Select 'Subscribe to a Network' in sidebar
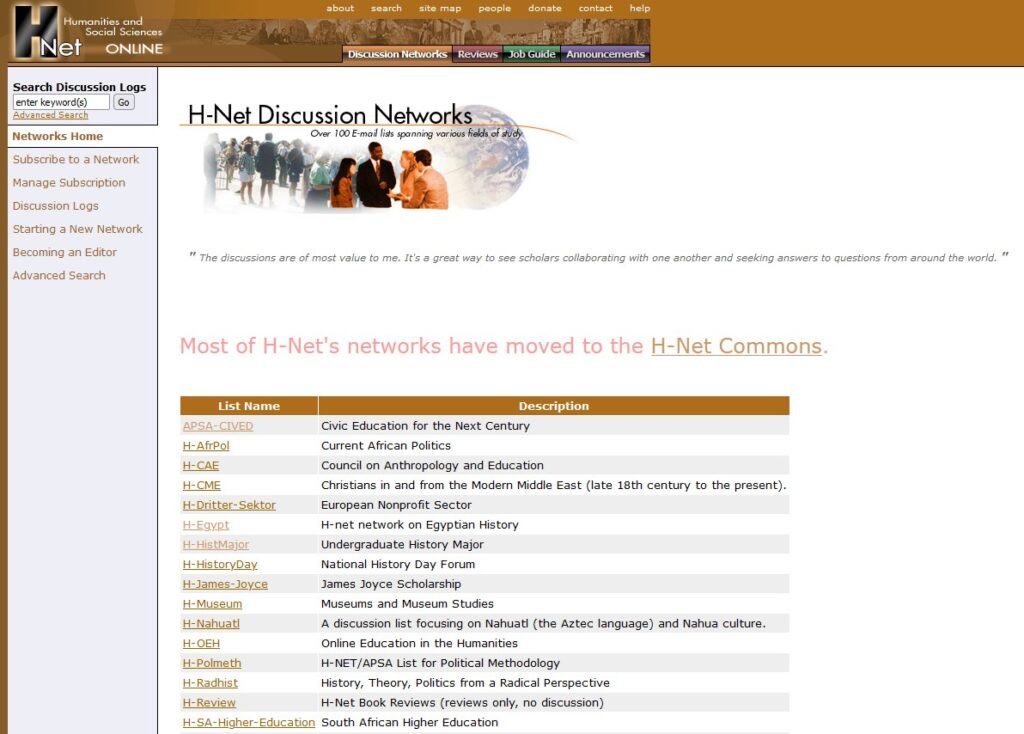The height and width of the screenshot is (734, 1024). pos(76,159)
